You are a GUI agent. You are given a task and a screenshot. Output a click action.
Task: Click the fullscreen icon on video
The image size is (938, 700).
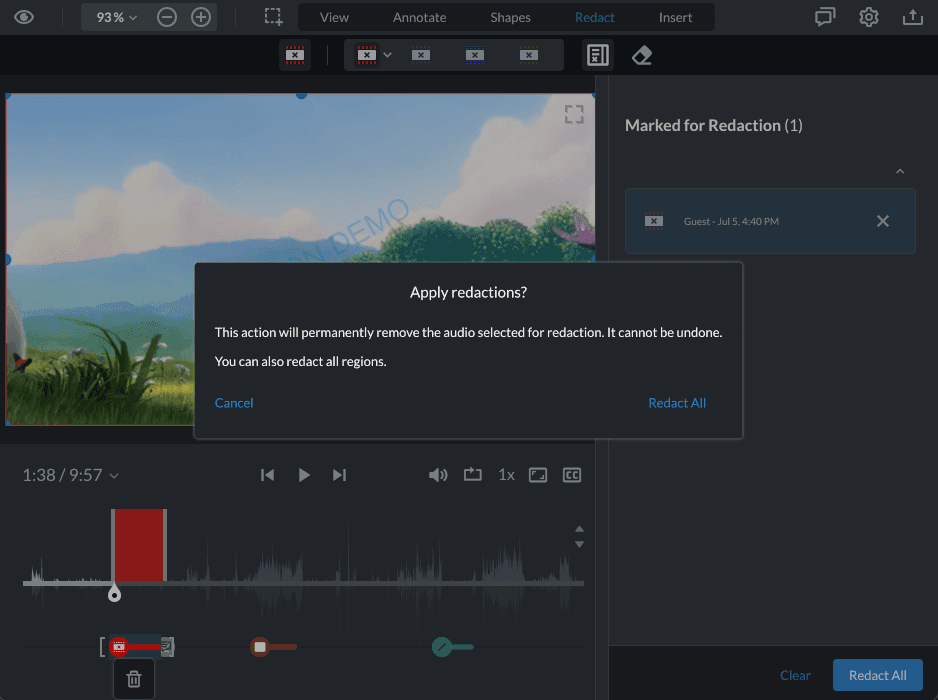574,114
